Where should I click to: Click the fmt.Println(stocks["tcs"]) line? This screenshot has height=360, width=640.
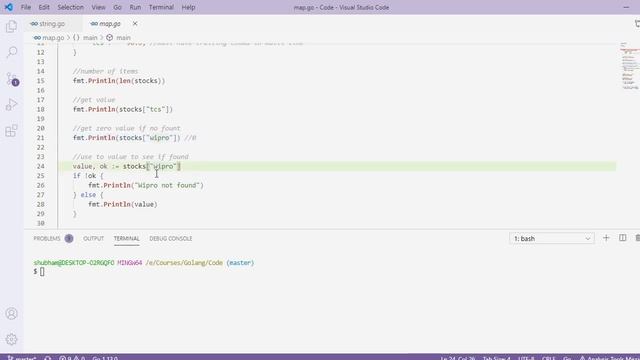click(123, 109)
